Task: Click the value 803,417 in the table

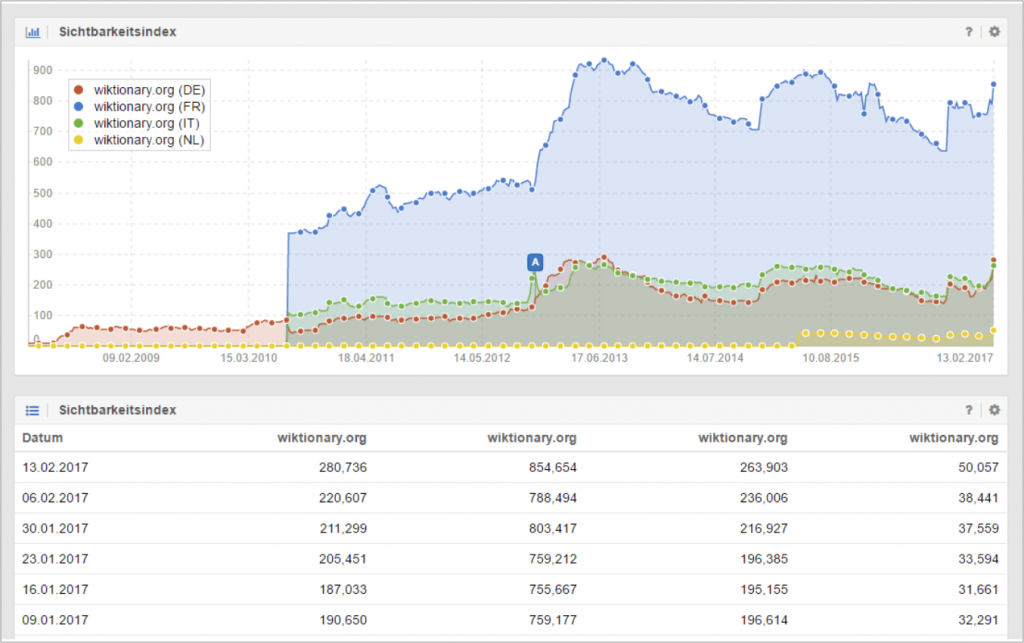Action: (553, 529)
